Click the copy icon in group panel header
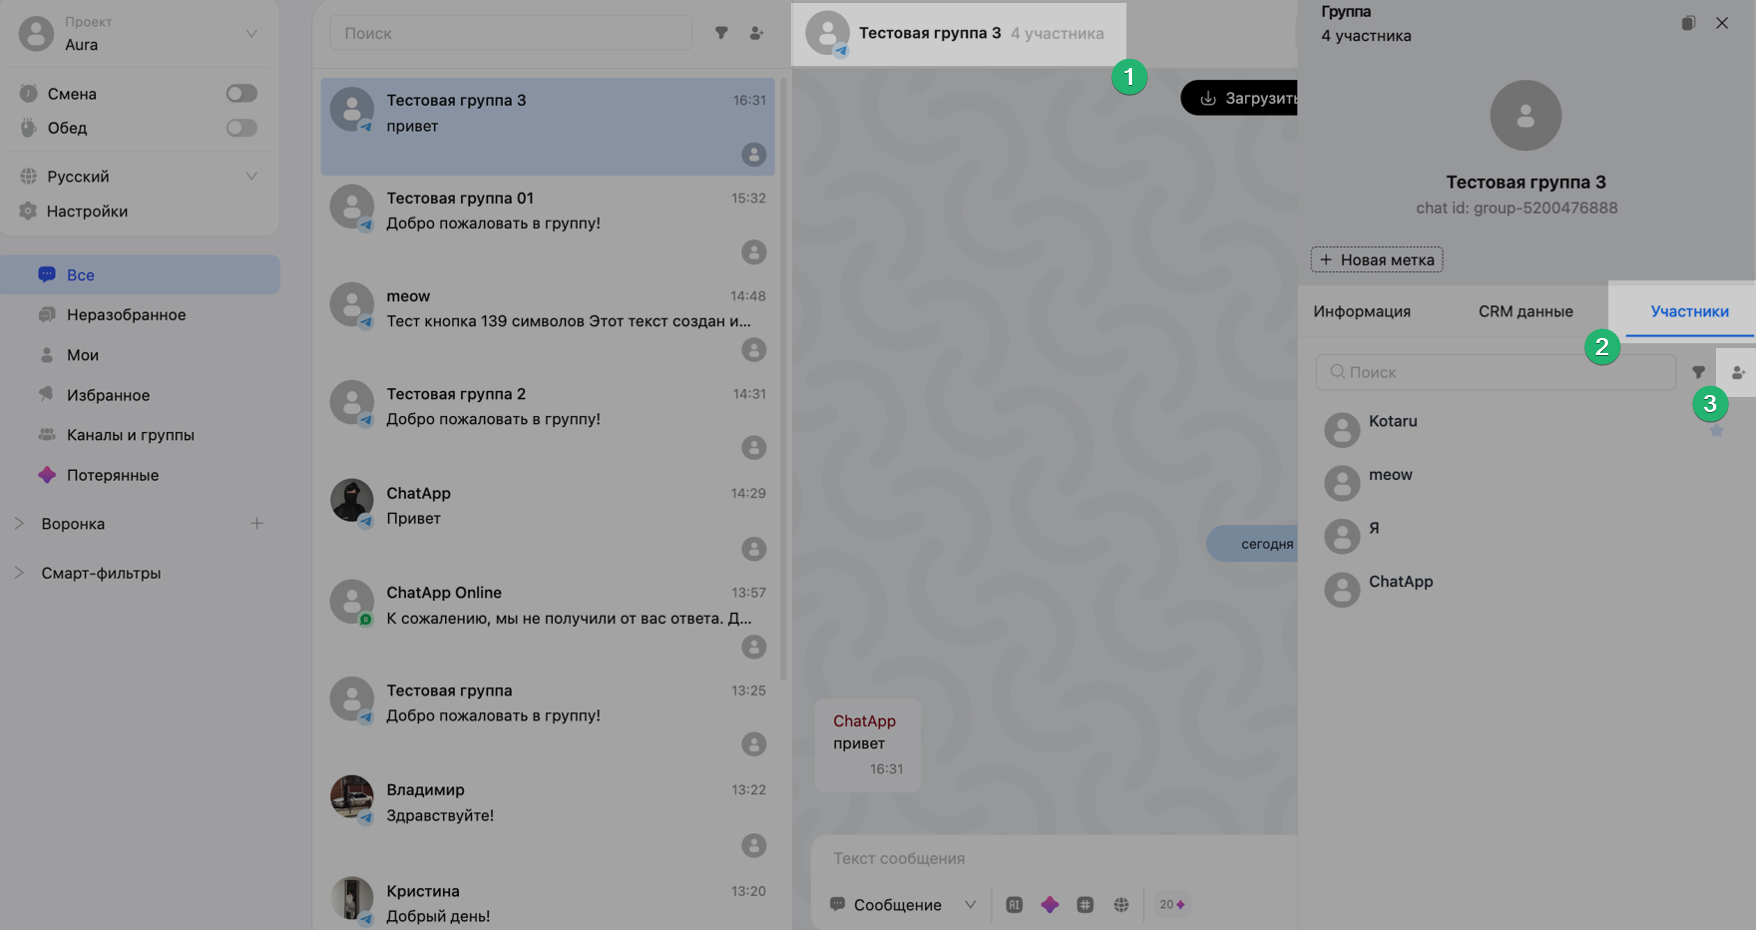The height and width of the screenshot is (930, 1756). click(1688, 23)
